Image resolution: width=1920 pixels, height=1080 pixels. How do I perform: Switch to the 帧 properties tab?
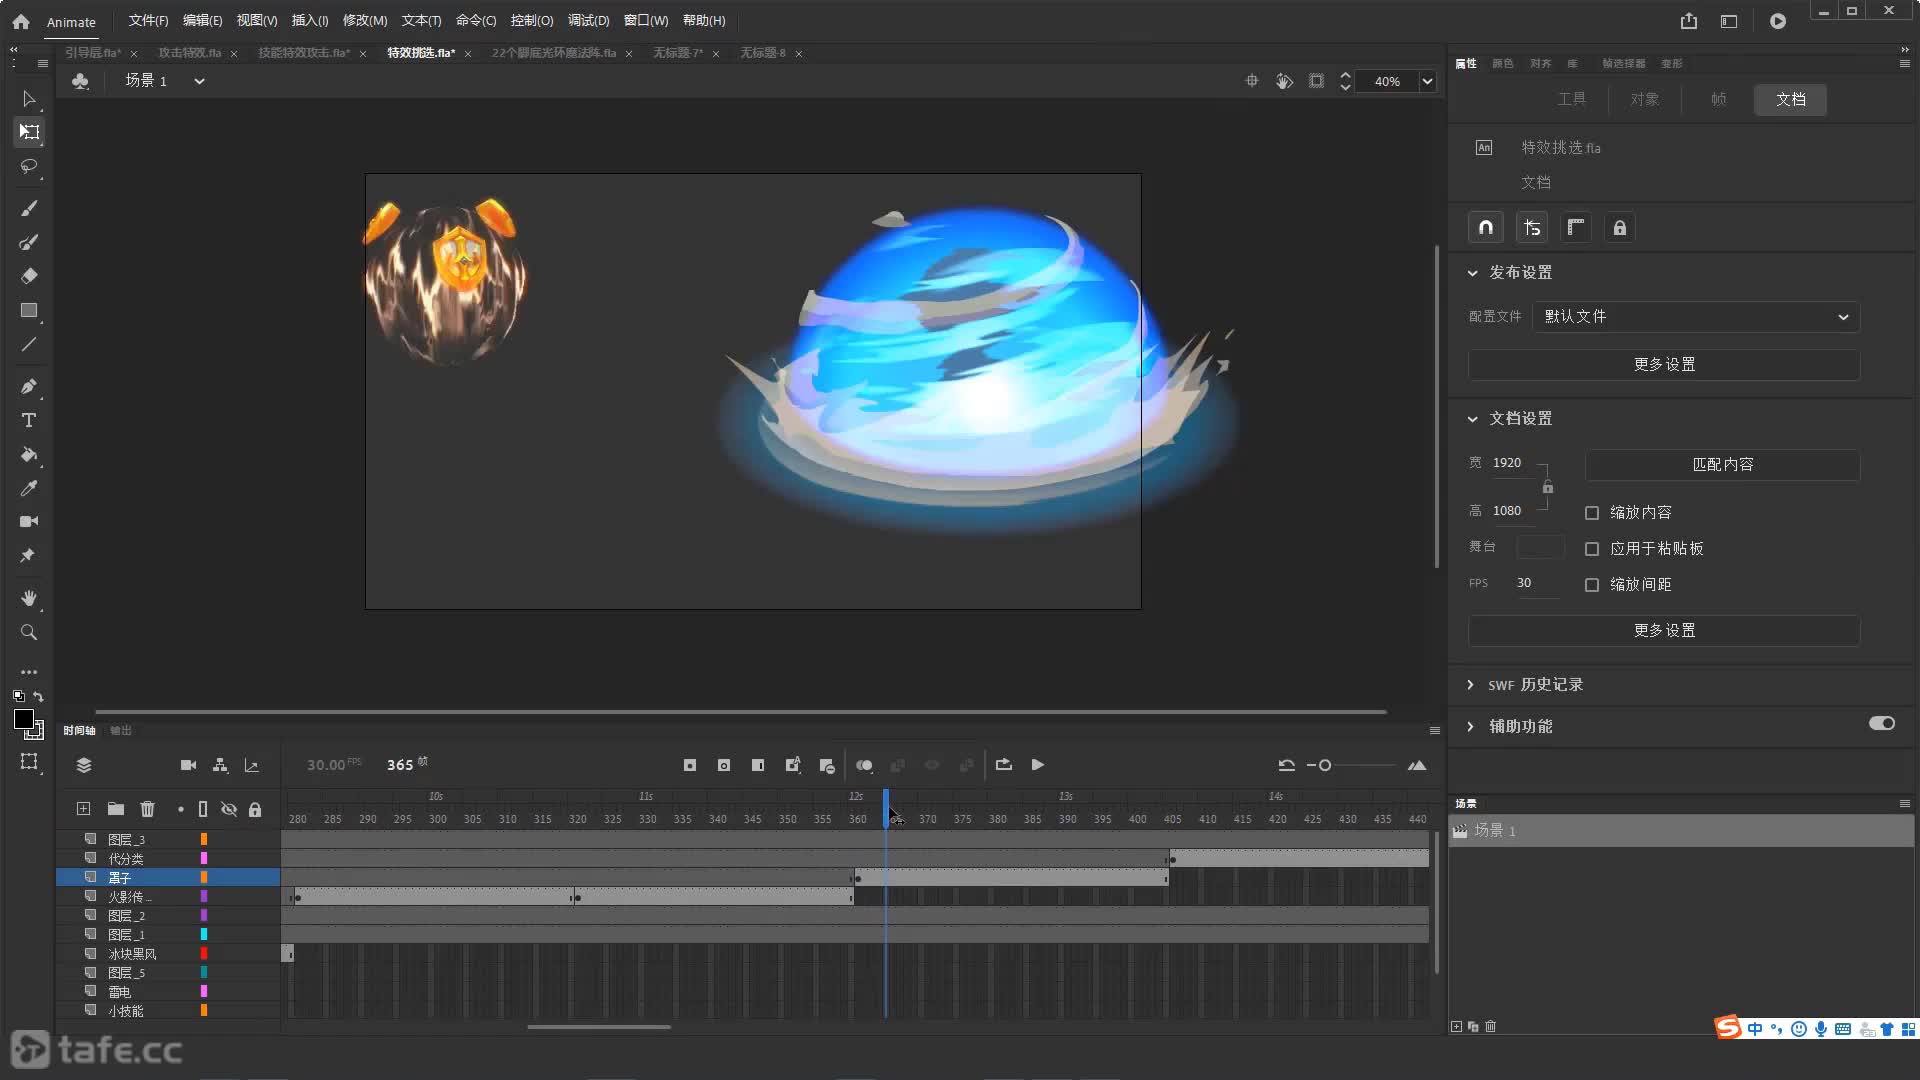[1718, 99]
